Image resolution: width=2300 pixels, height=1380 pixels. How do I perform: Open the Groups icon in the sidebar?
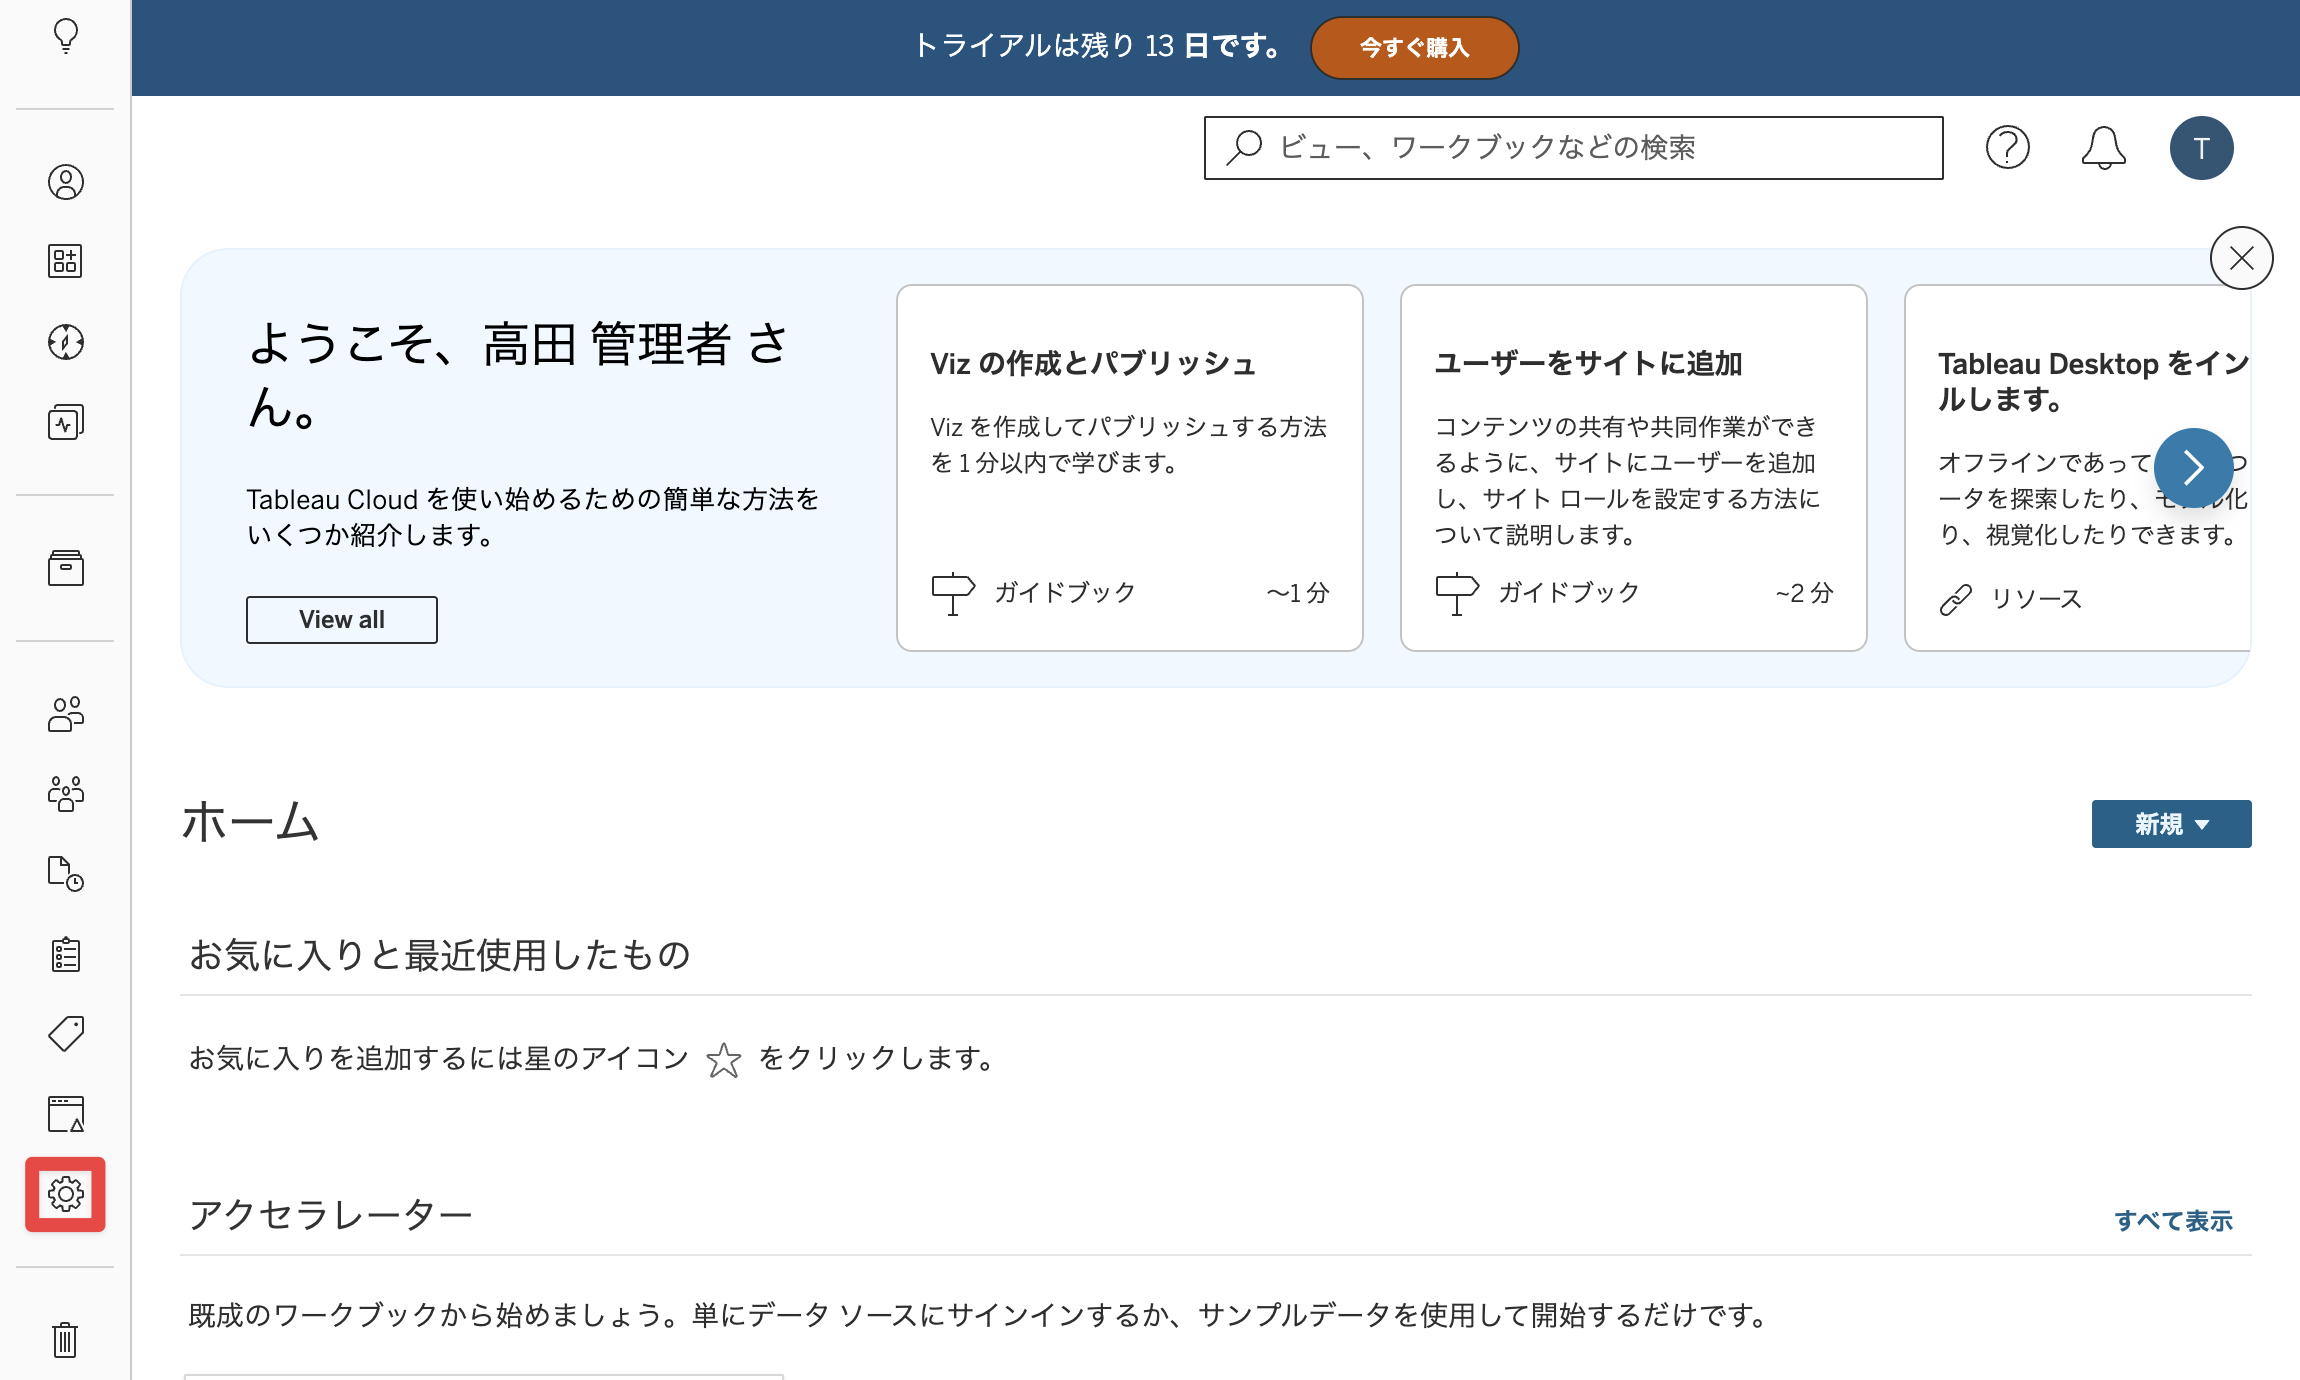click(x=66, y=794)
